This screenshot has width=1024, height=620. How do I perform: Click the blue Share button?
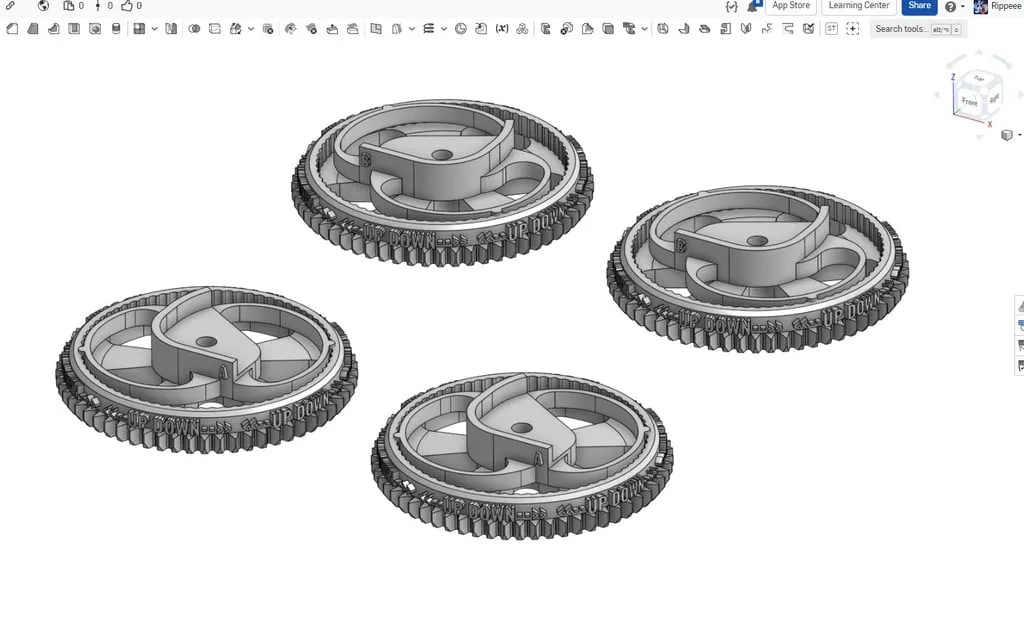[919, 6]
